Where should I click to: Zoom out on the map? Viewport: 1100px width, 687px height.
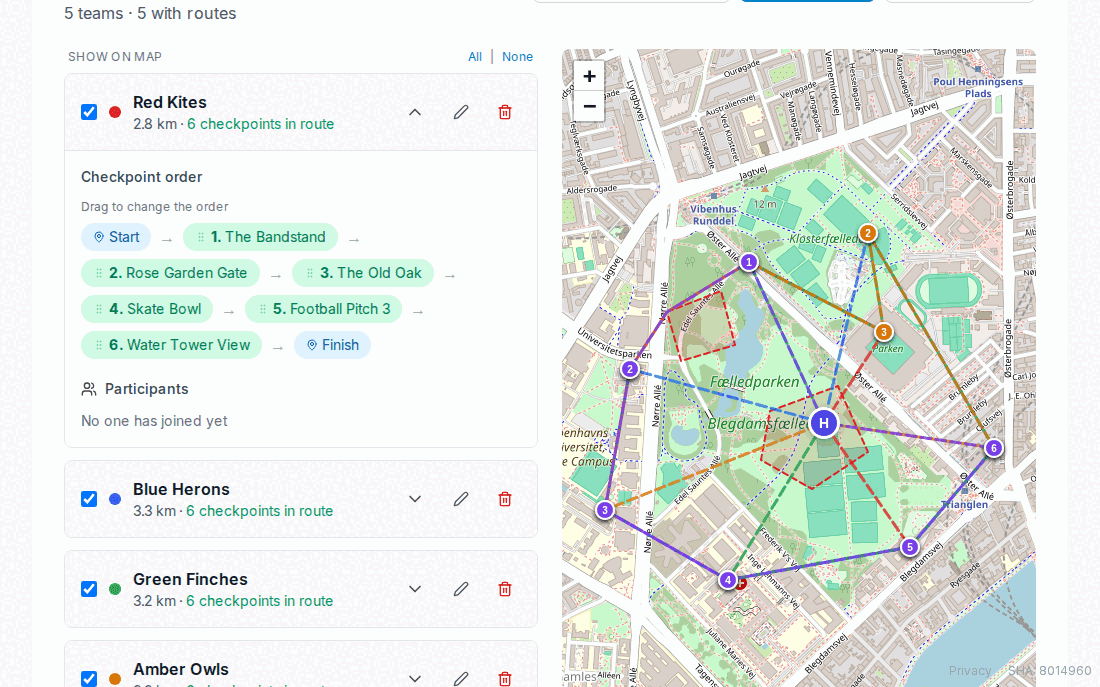tap(589, 106)
